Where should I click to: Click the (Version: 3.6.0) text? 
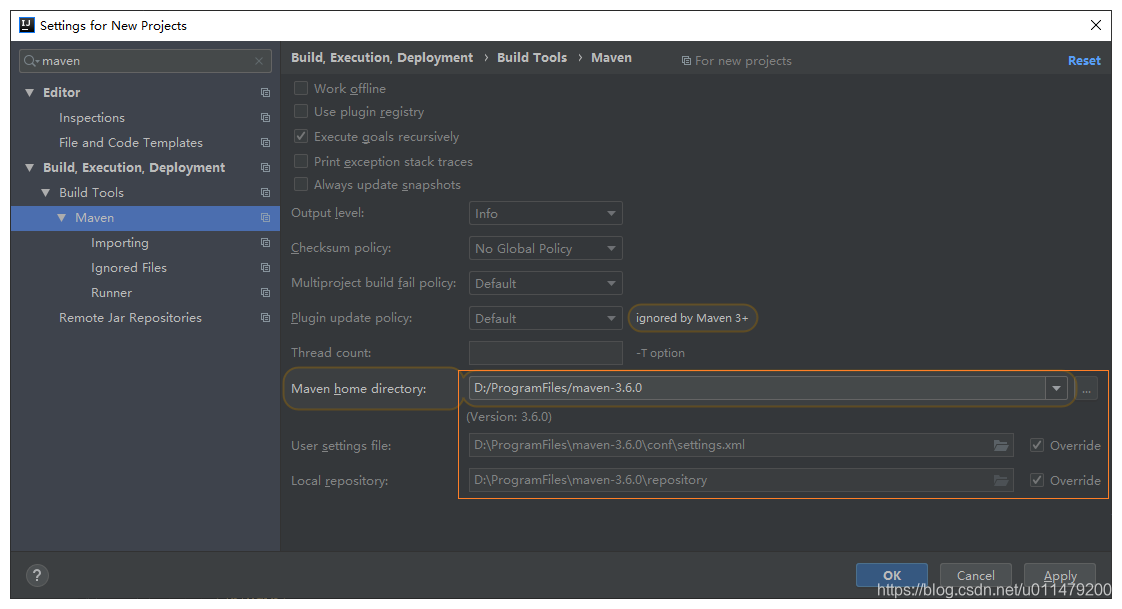tap(509, 416)
